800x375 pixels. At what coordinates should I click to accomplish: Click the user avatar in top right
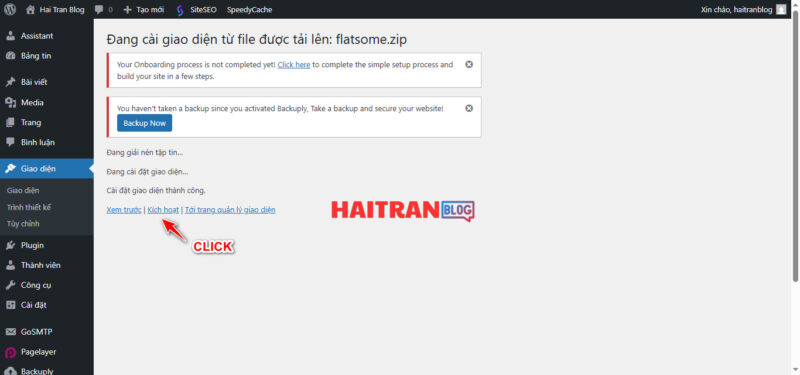(x=781, y=10)
